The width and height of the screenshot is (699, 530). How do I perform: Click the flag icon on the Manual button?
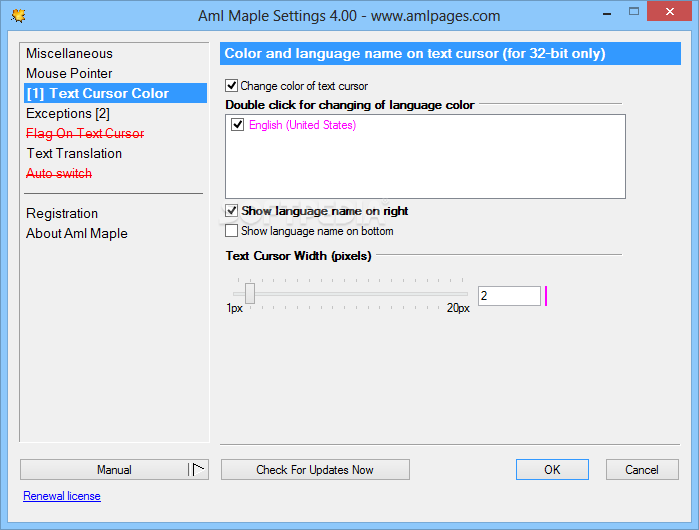[198, 469]
